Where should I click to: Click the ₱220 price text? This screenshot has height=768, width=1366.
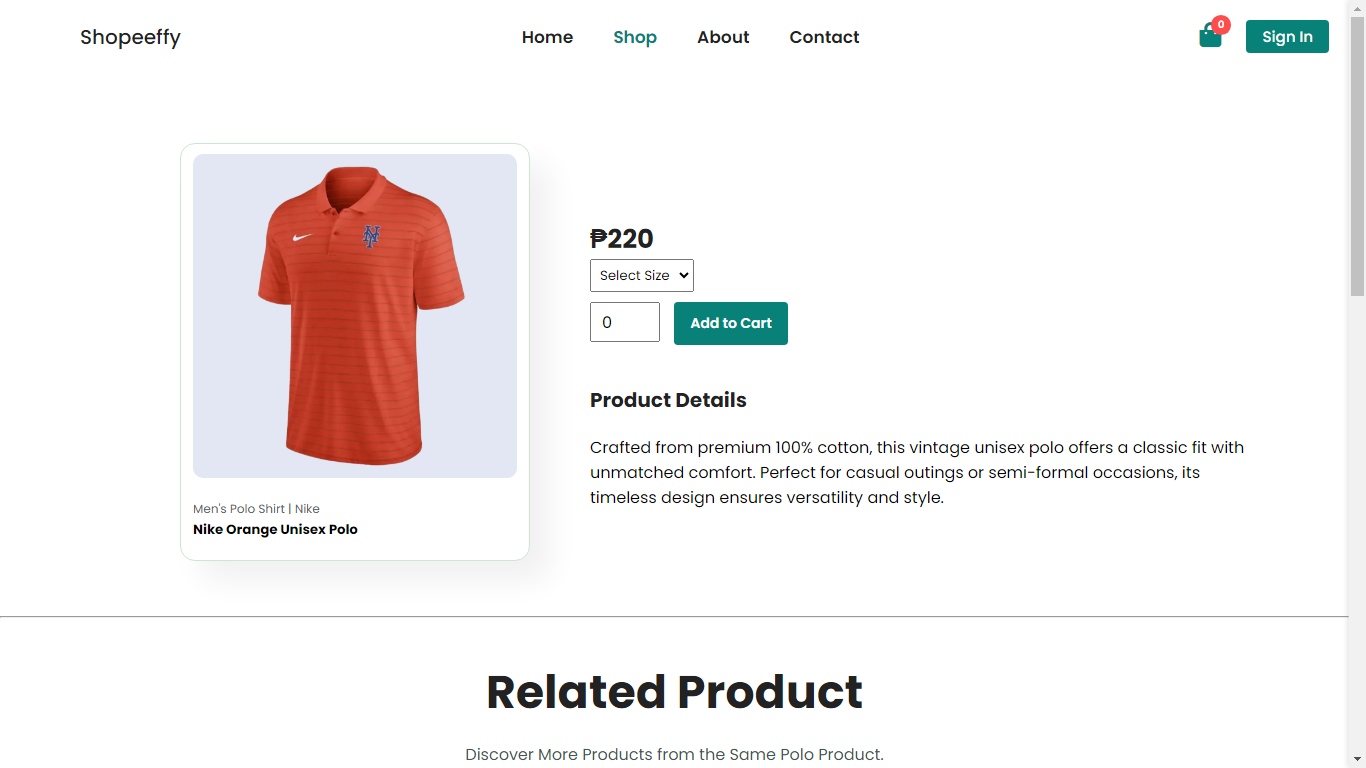[x=622, y=239]
